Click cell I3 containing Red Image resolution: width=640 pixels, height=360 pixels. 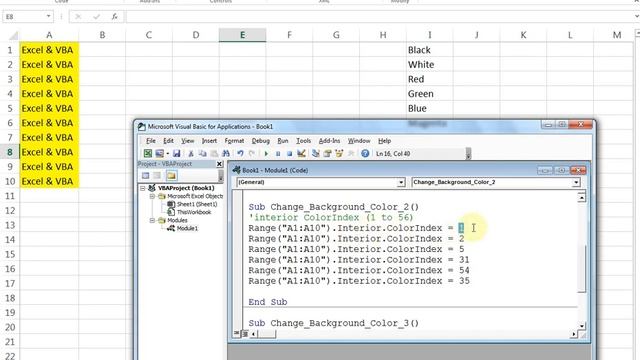(429, 79)
